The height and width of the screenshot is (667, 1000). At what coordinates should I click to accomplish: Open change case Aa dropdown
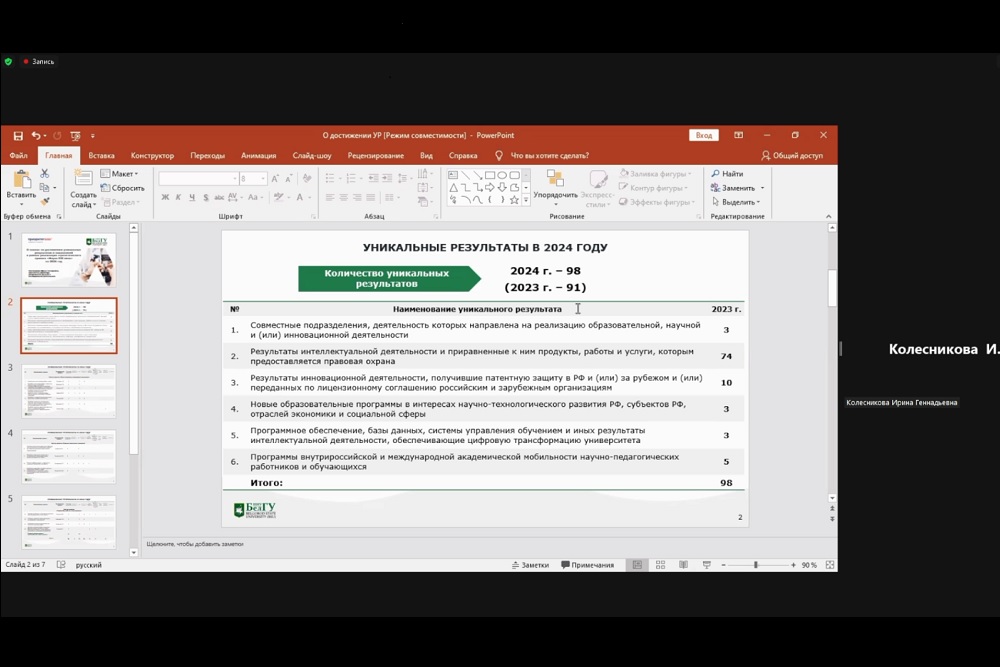[255, 197]
